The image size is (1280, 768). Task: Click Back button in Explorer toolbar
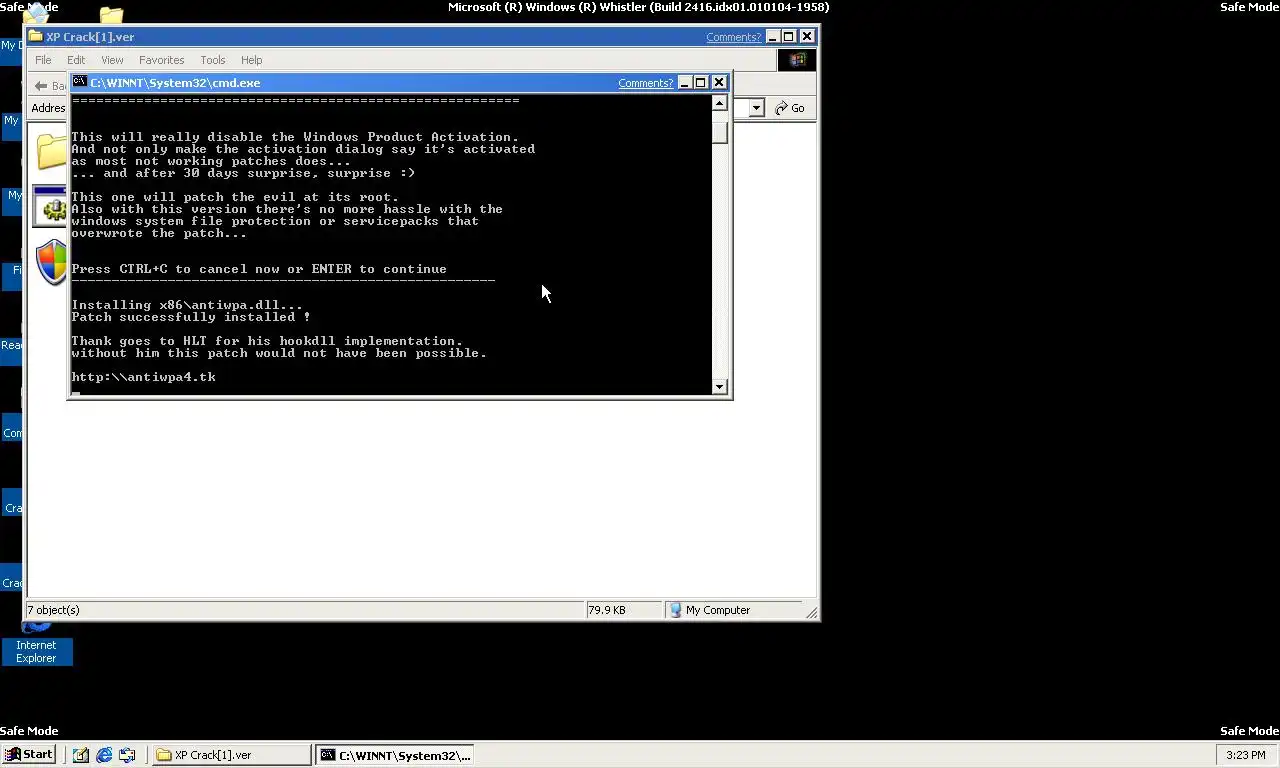tap(48, 86)
